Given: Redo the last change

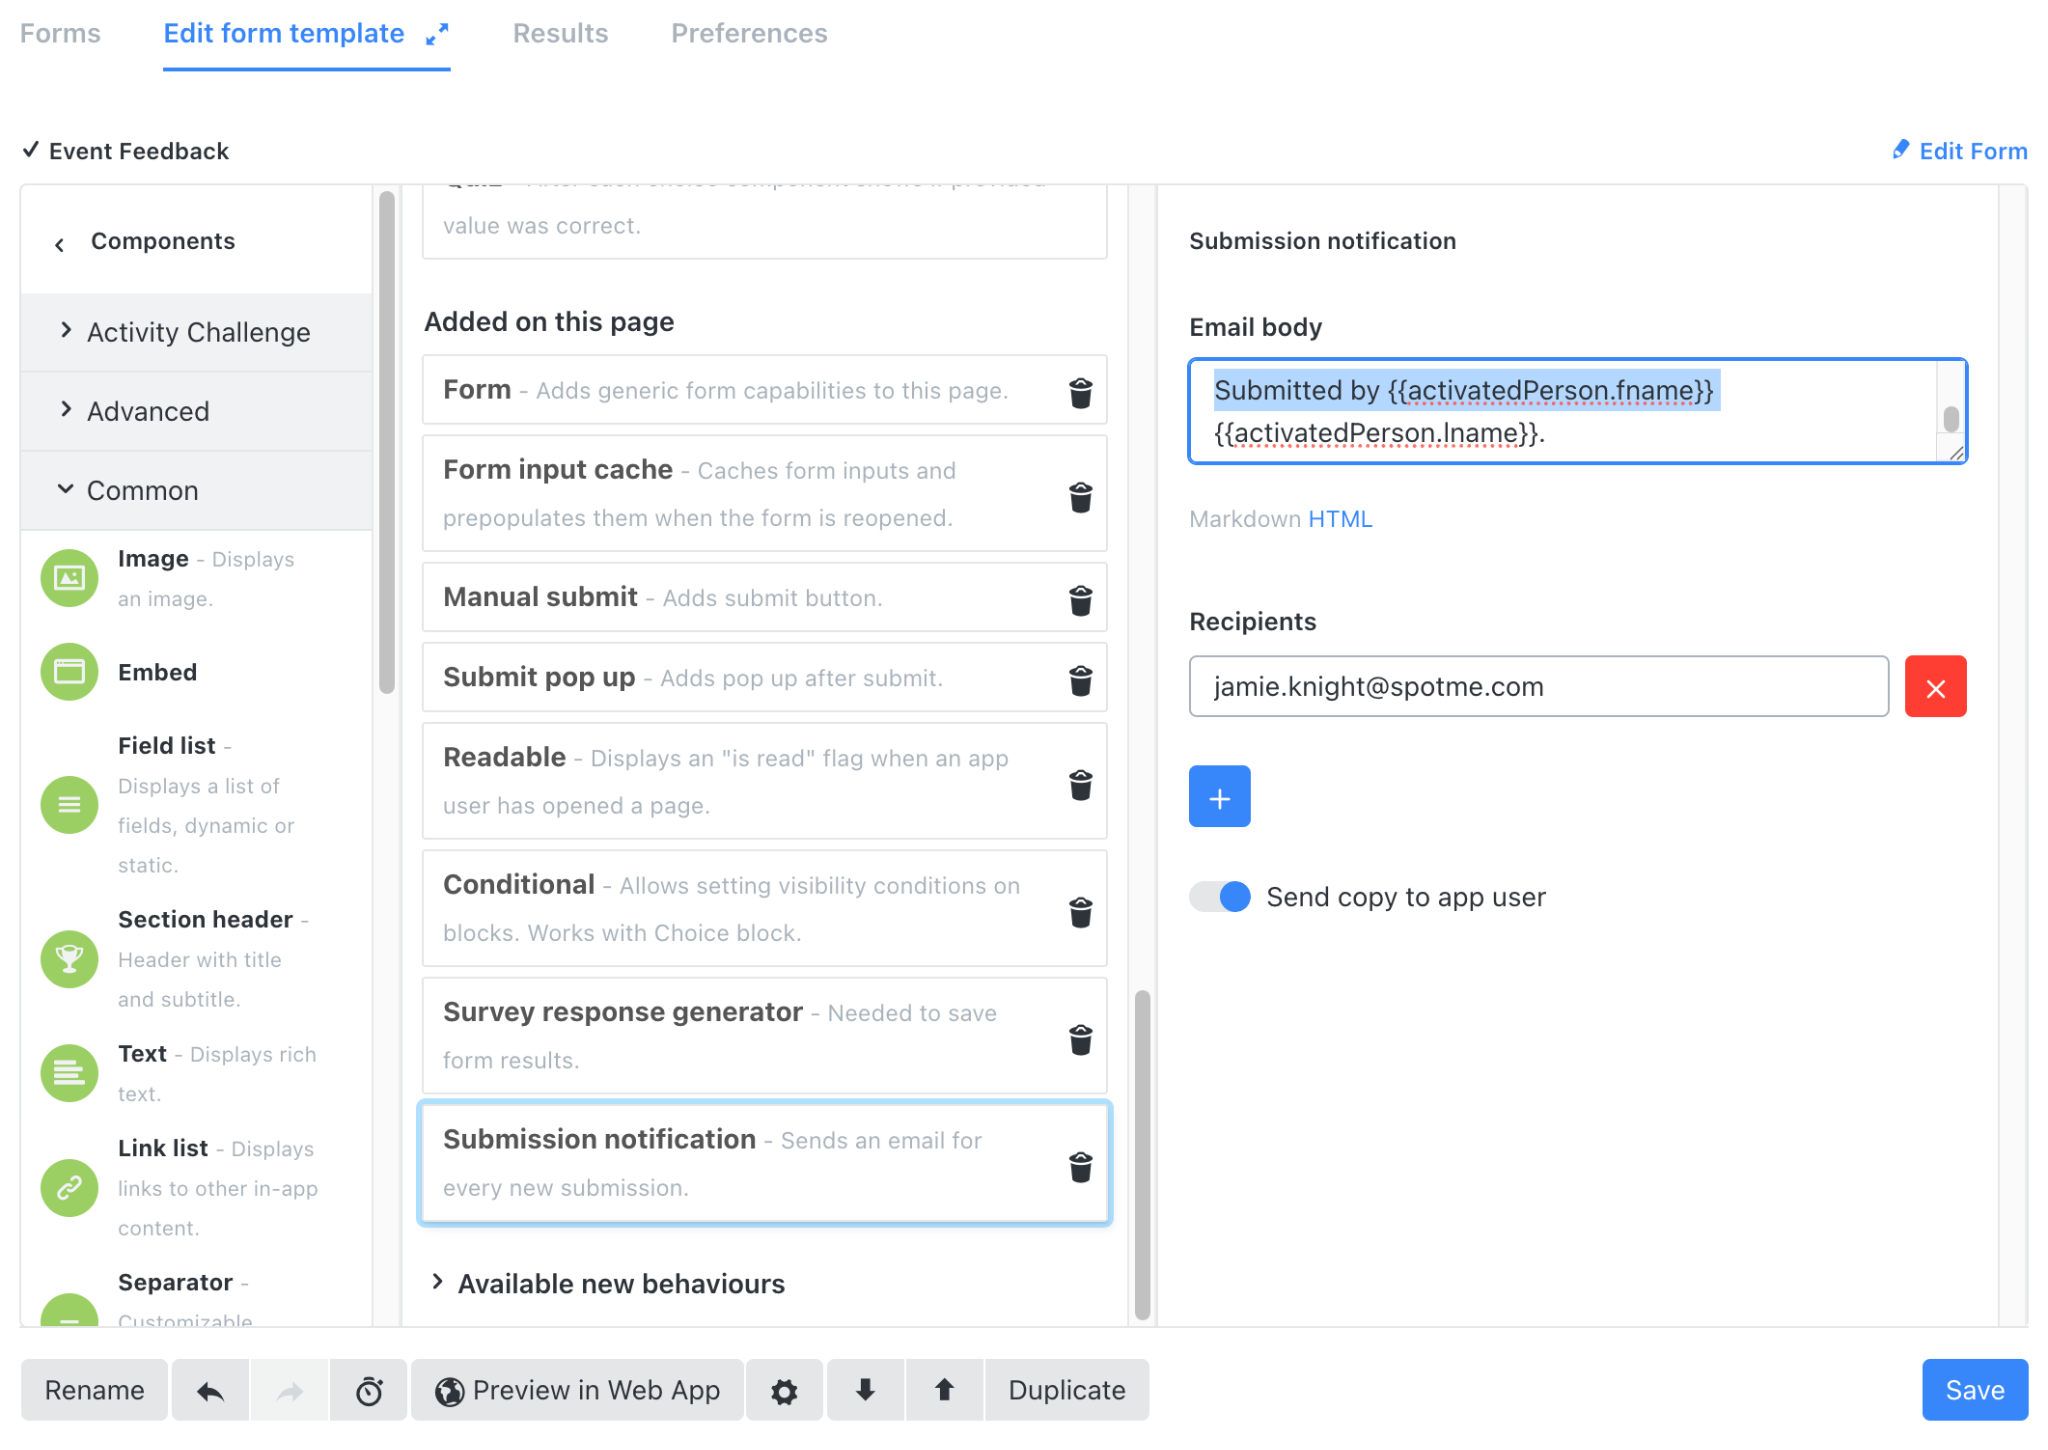Looking at the screenshot, I should 289,1389.
